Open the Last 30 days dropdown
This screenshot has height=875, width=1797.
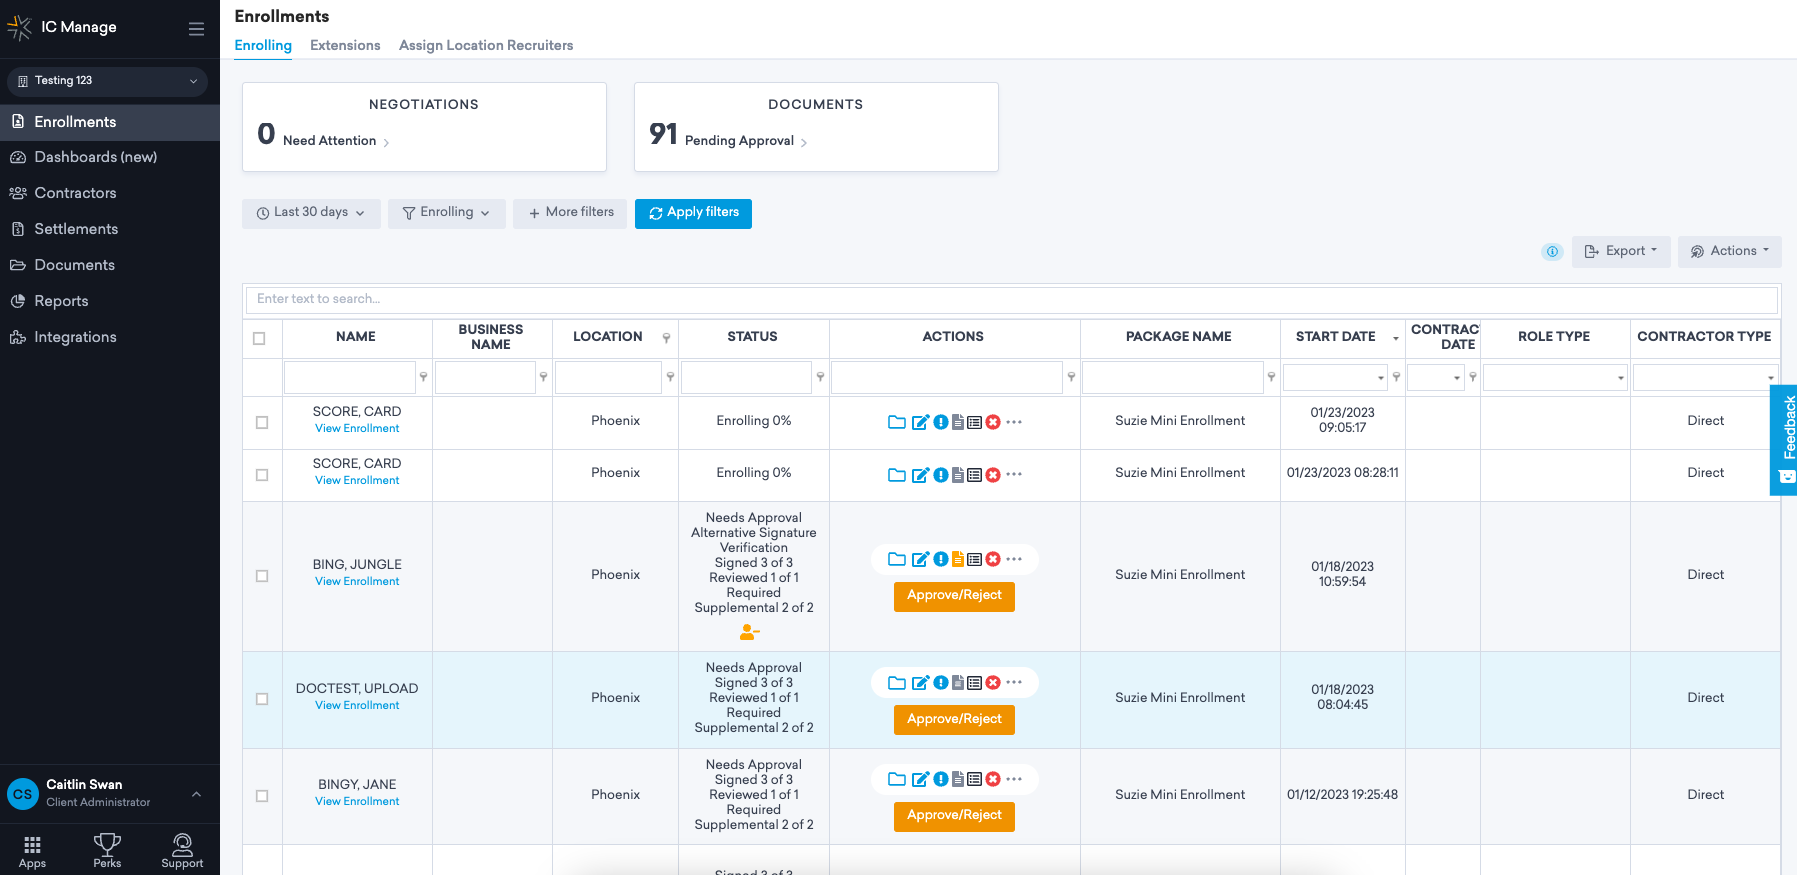click(x=311, y=213)
